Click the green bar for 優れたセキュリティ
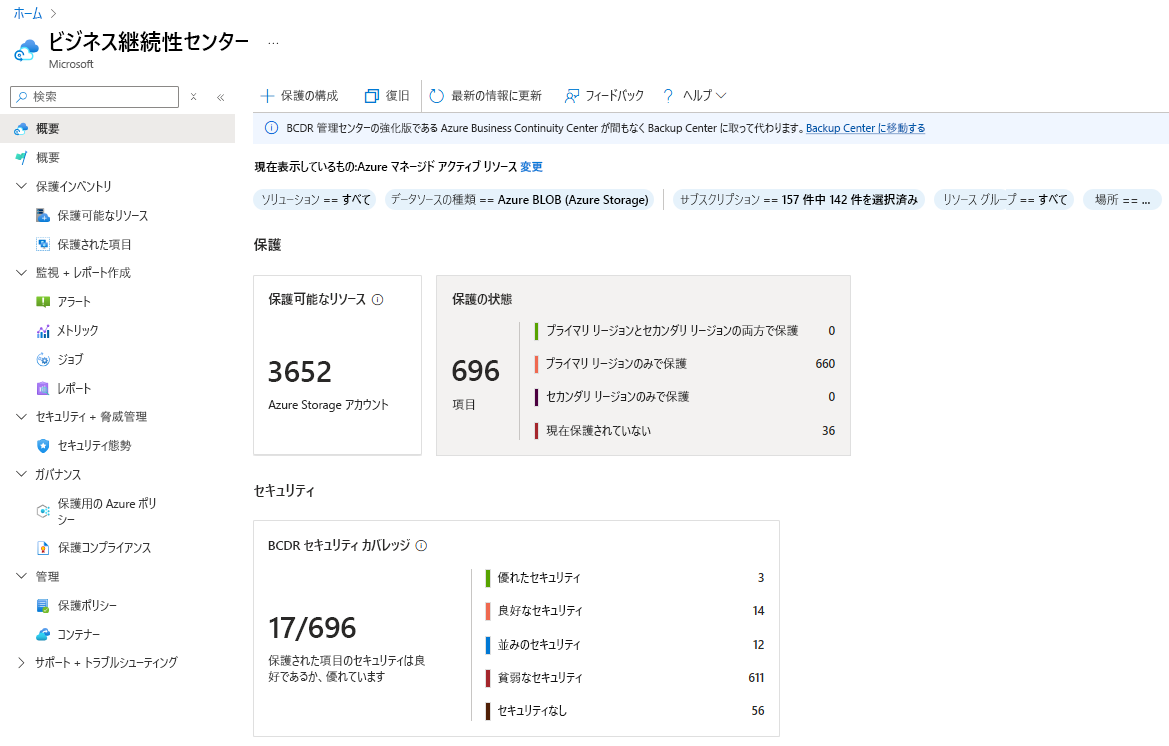 pos(488,578)
